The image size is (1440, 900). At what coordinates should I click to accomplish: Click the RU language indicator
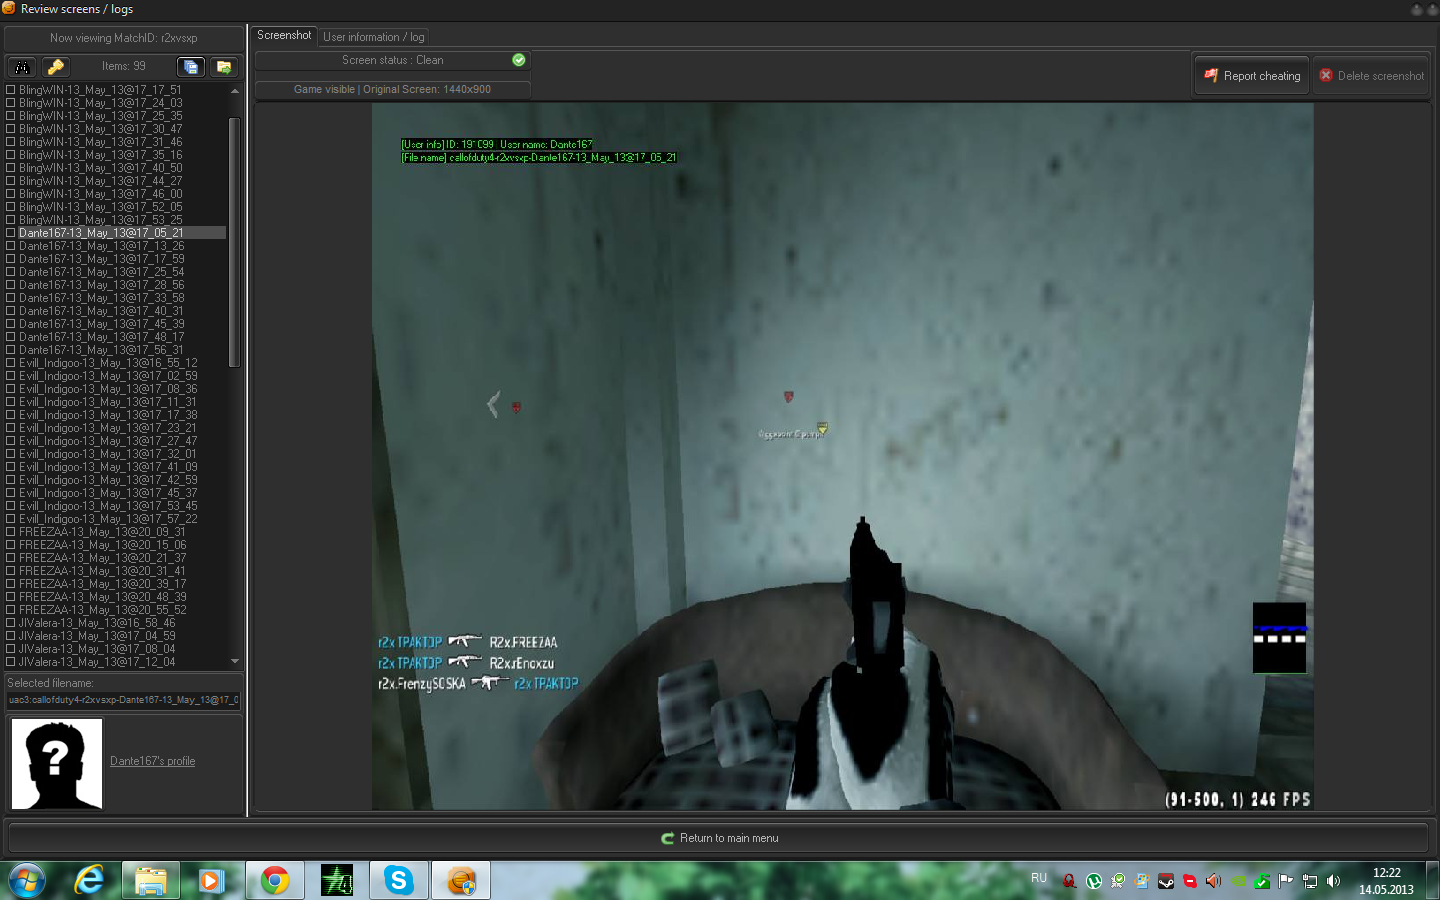click(1039, 878)
